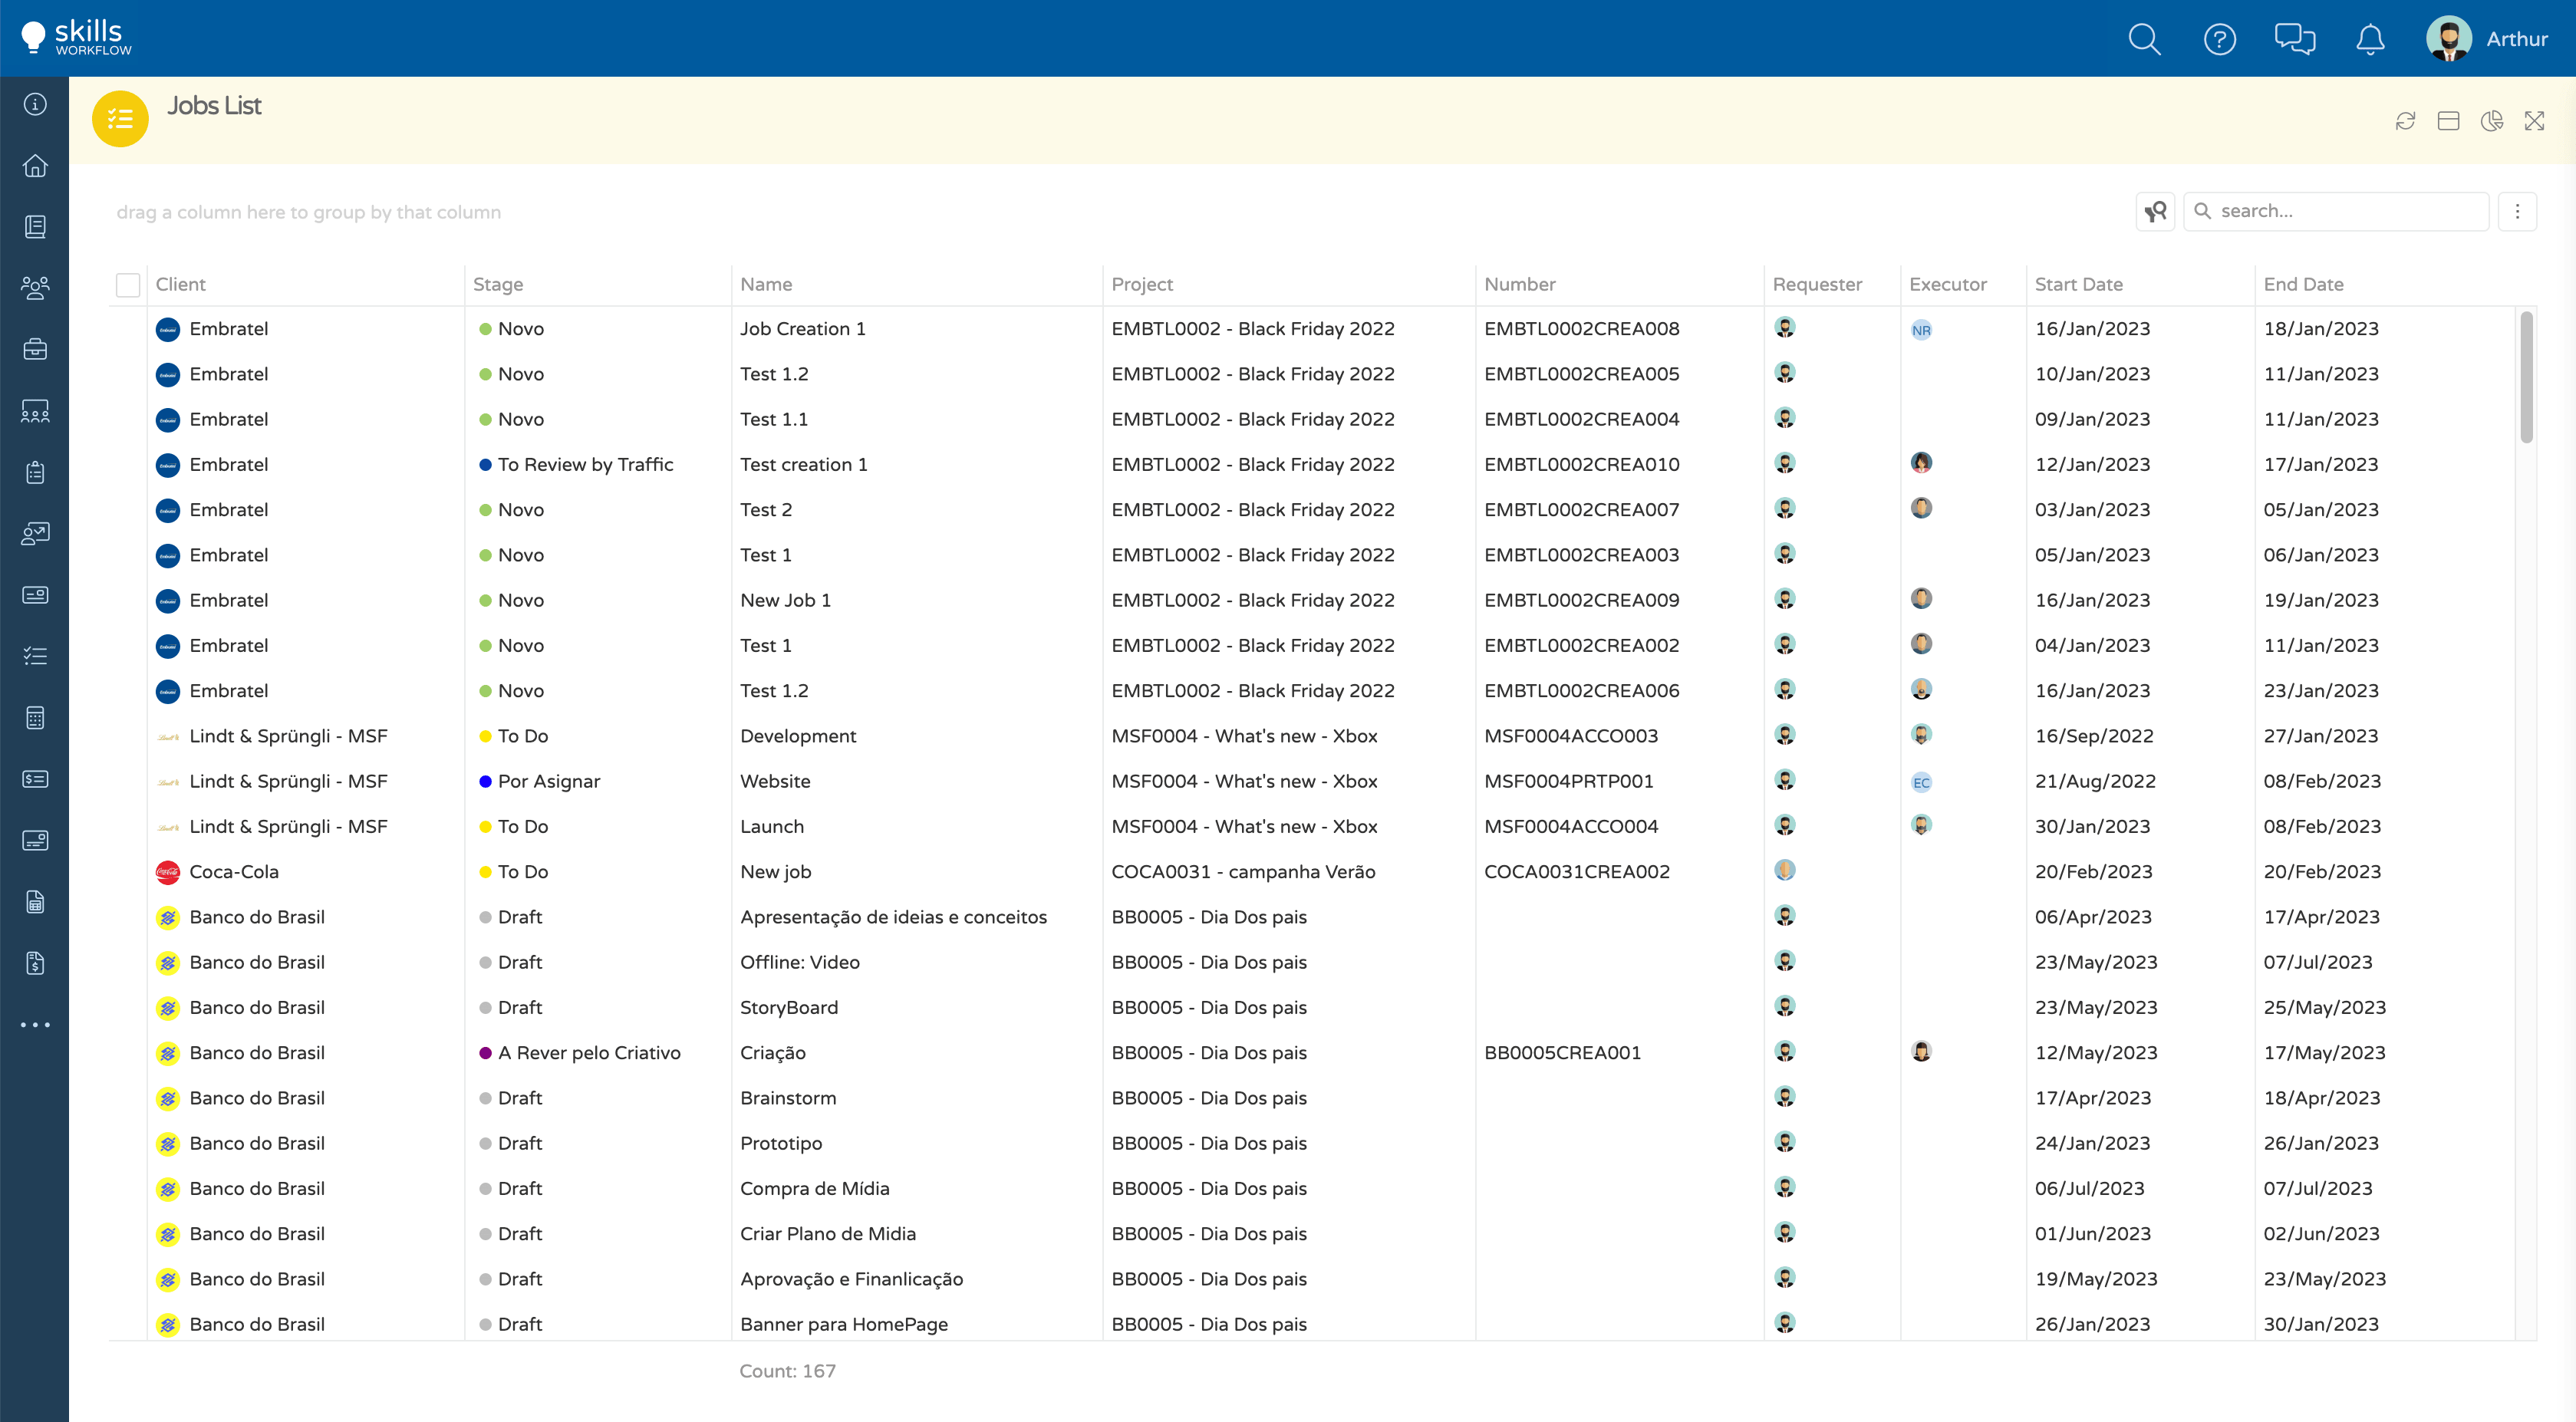This screenshot has height=1422, width=2576.
Task: Open the audience board icon in sidebar
Action: (x=35, y=411)
